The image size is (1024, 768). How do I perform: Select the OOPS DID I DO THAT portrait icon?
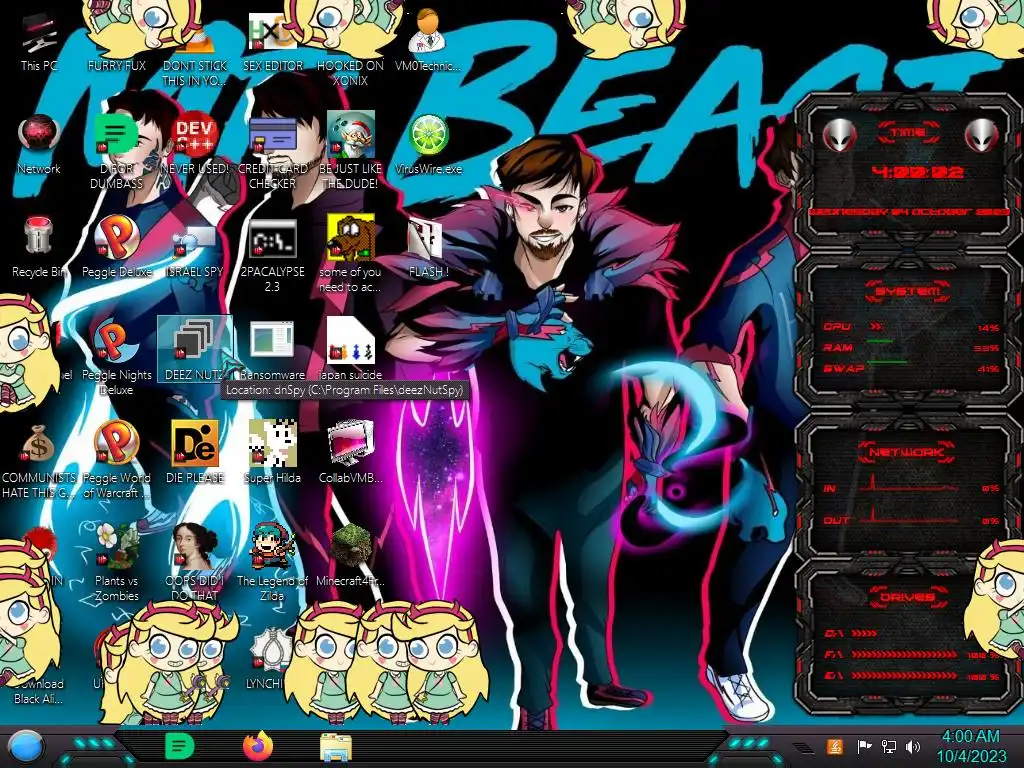(195, 563)
